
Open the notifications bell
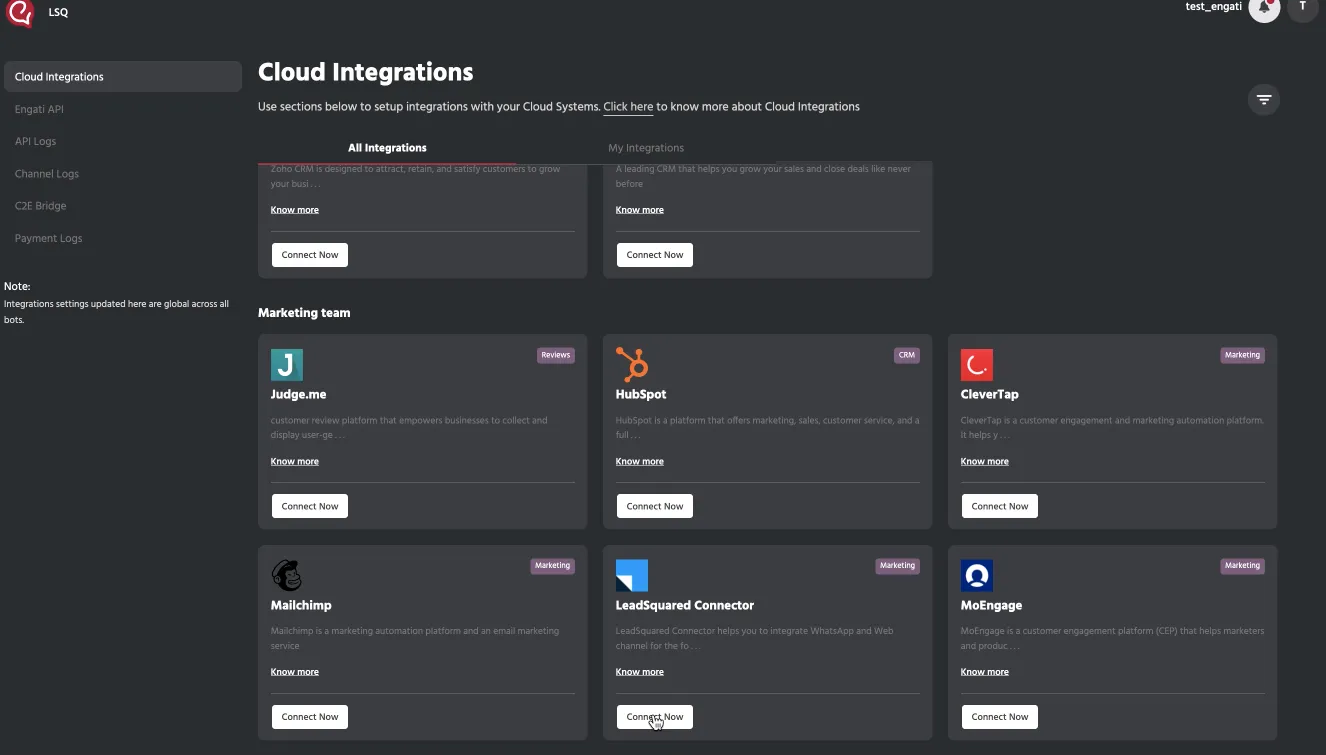(x=1264, y=8)
